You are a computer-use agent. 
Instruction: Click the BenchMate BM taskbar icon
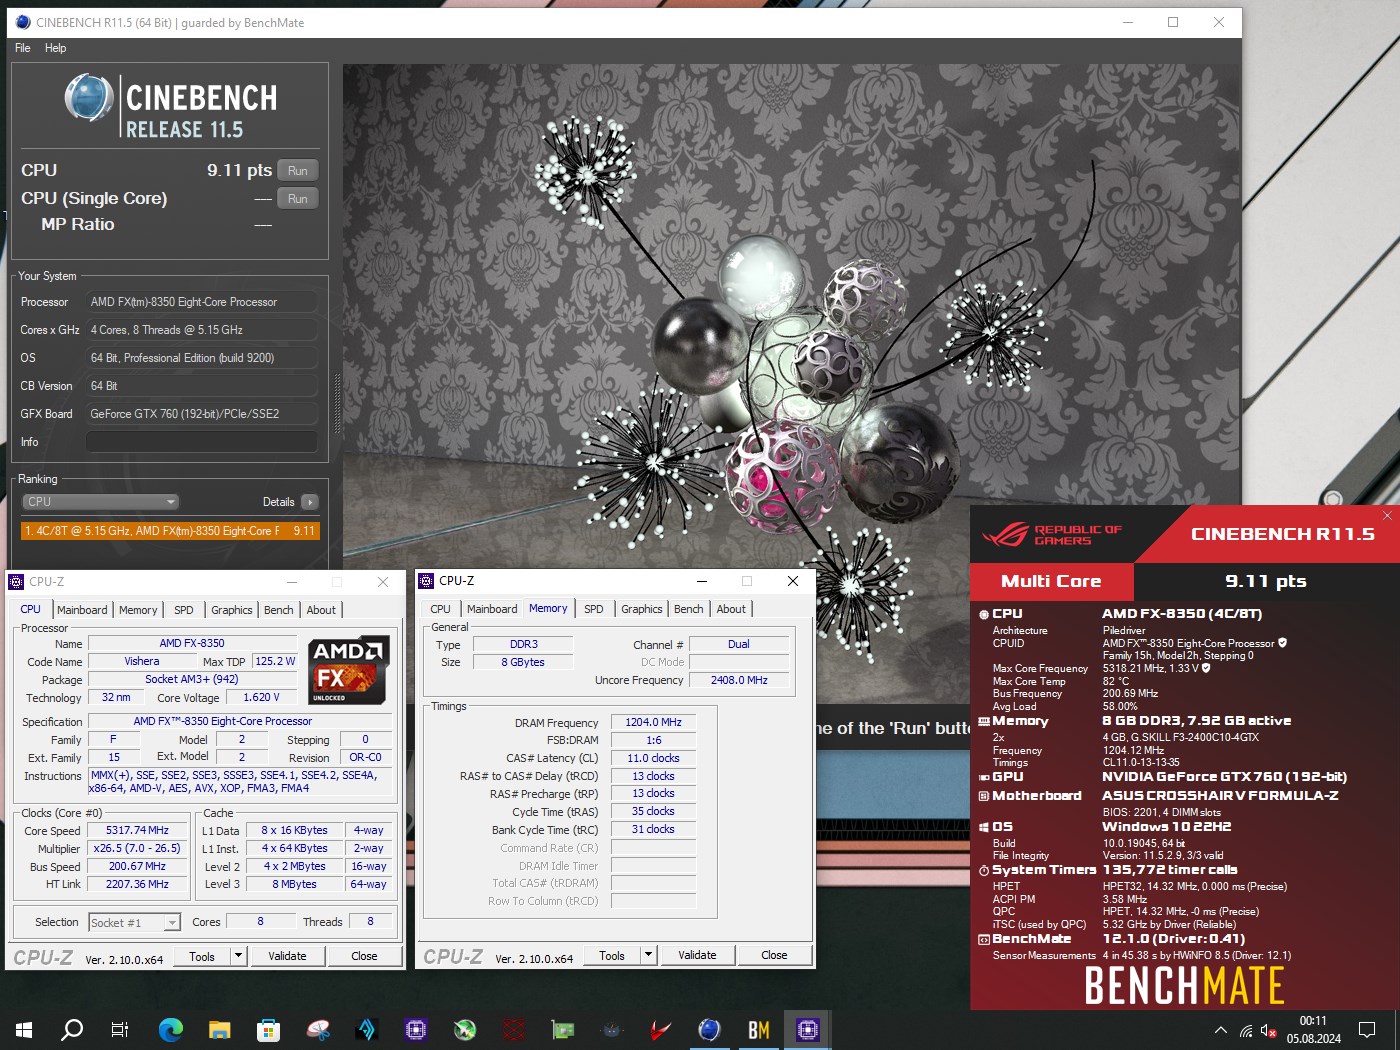tap(759, 1029)
